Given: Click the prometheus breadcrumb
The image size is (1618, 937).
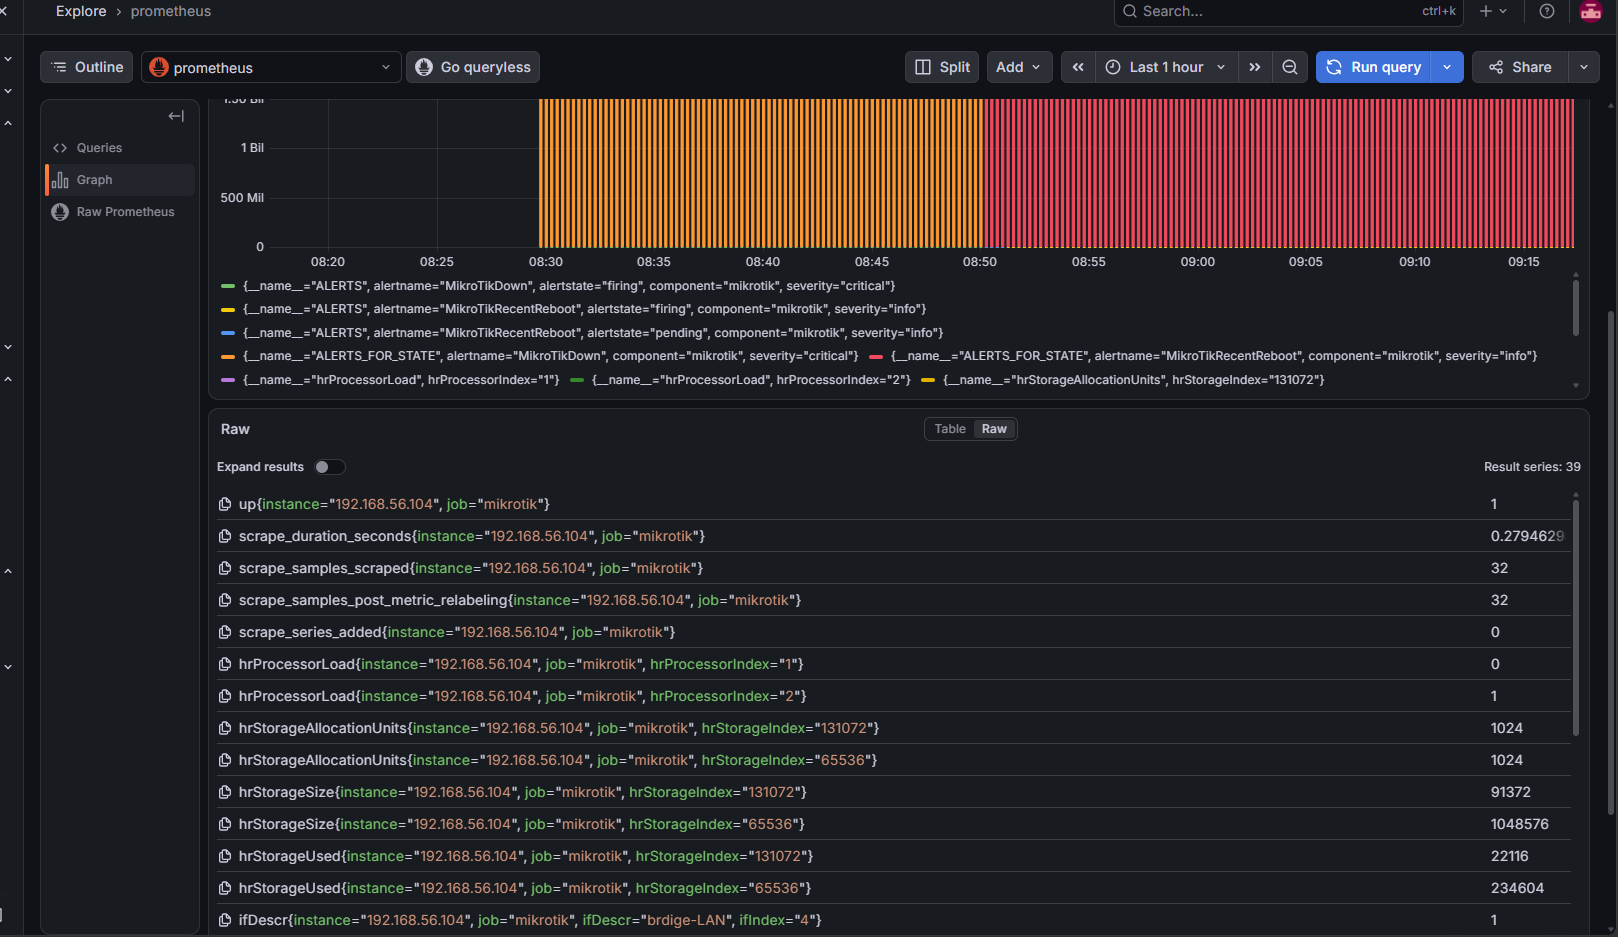Looking at the screenshot, I should (171, 11).
